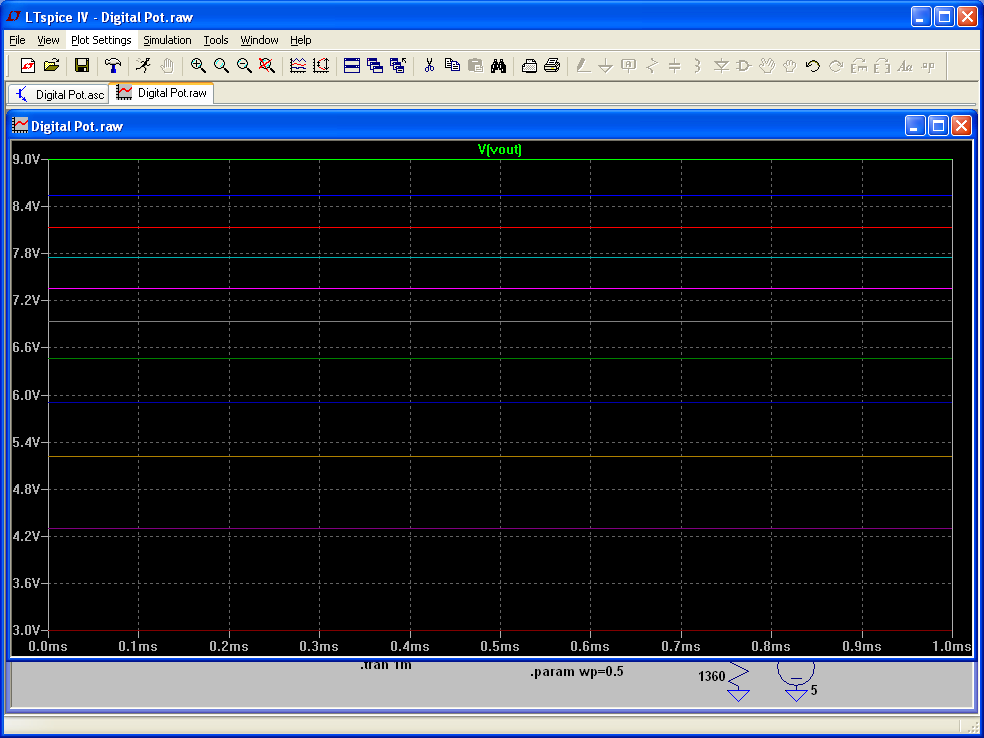Image resolution: width=984 pixels, height=738 pixels.
Task: Click the binoculars Find icon
Action: 499,65
